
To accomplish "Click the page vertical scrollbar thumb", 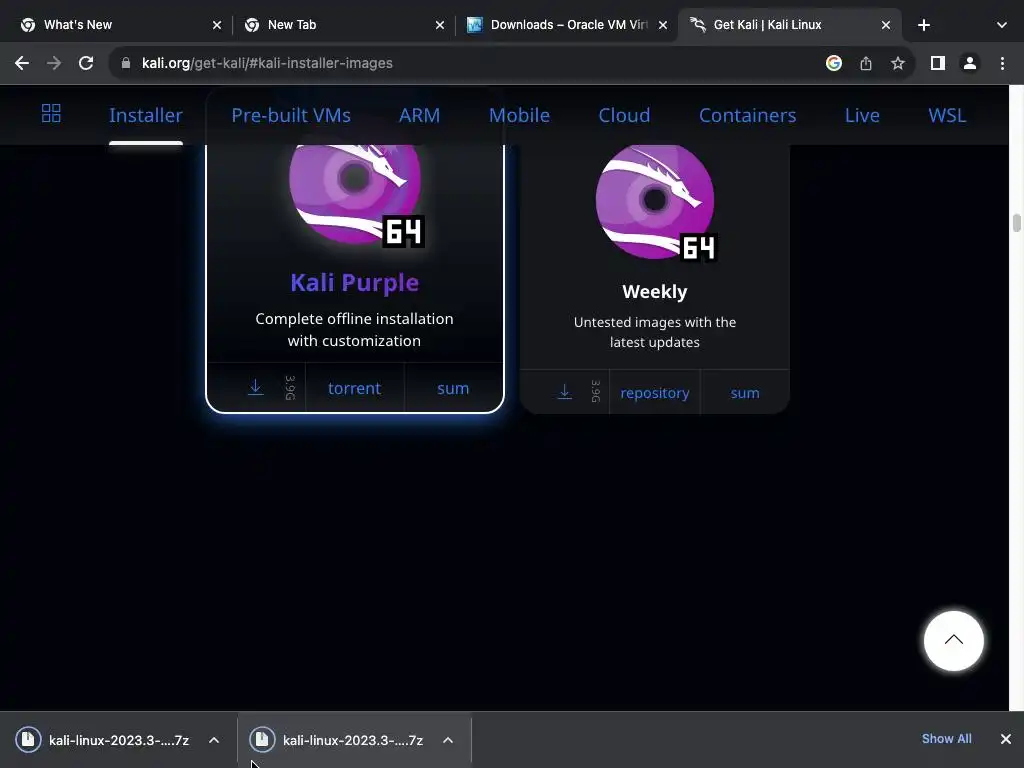I will point(1016,222).
